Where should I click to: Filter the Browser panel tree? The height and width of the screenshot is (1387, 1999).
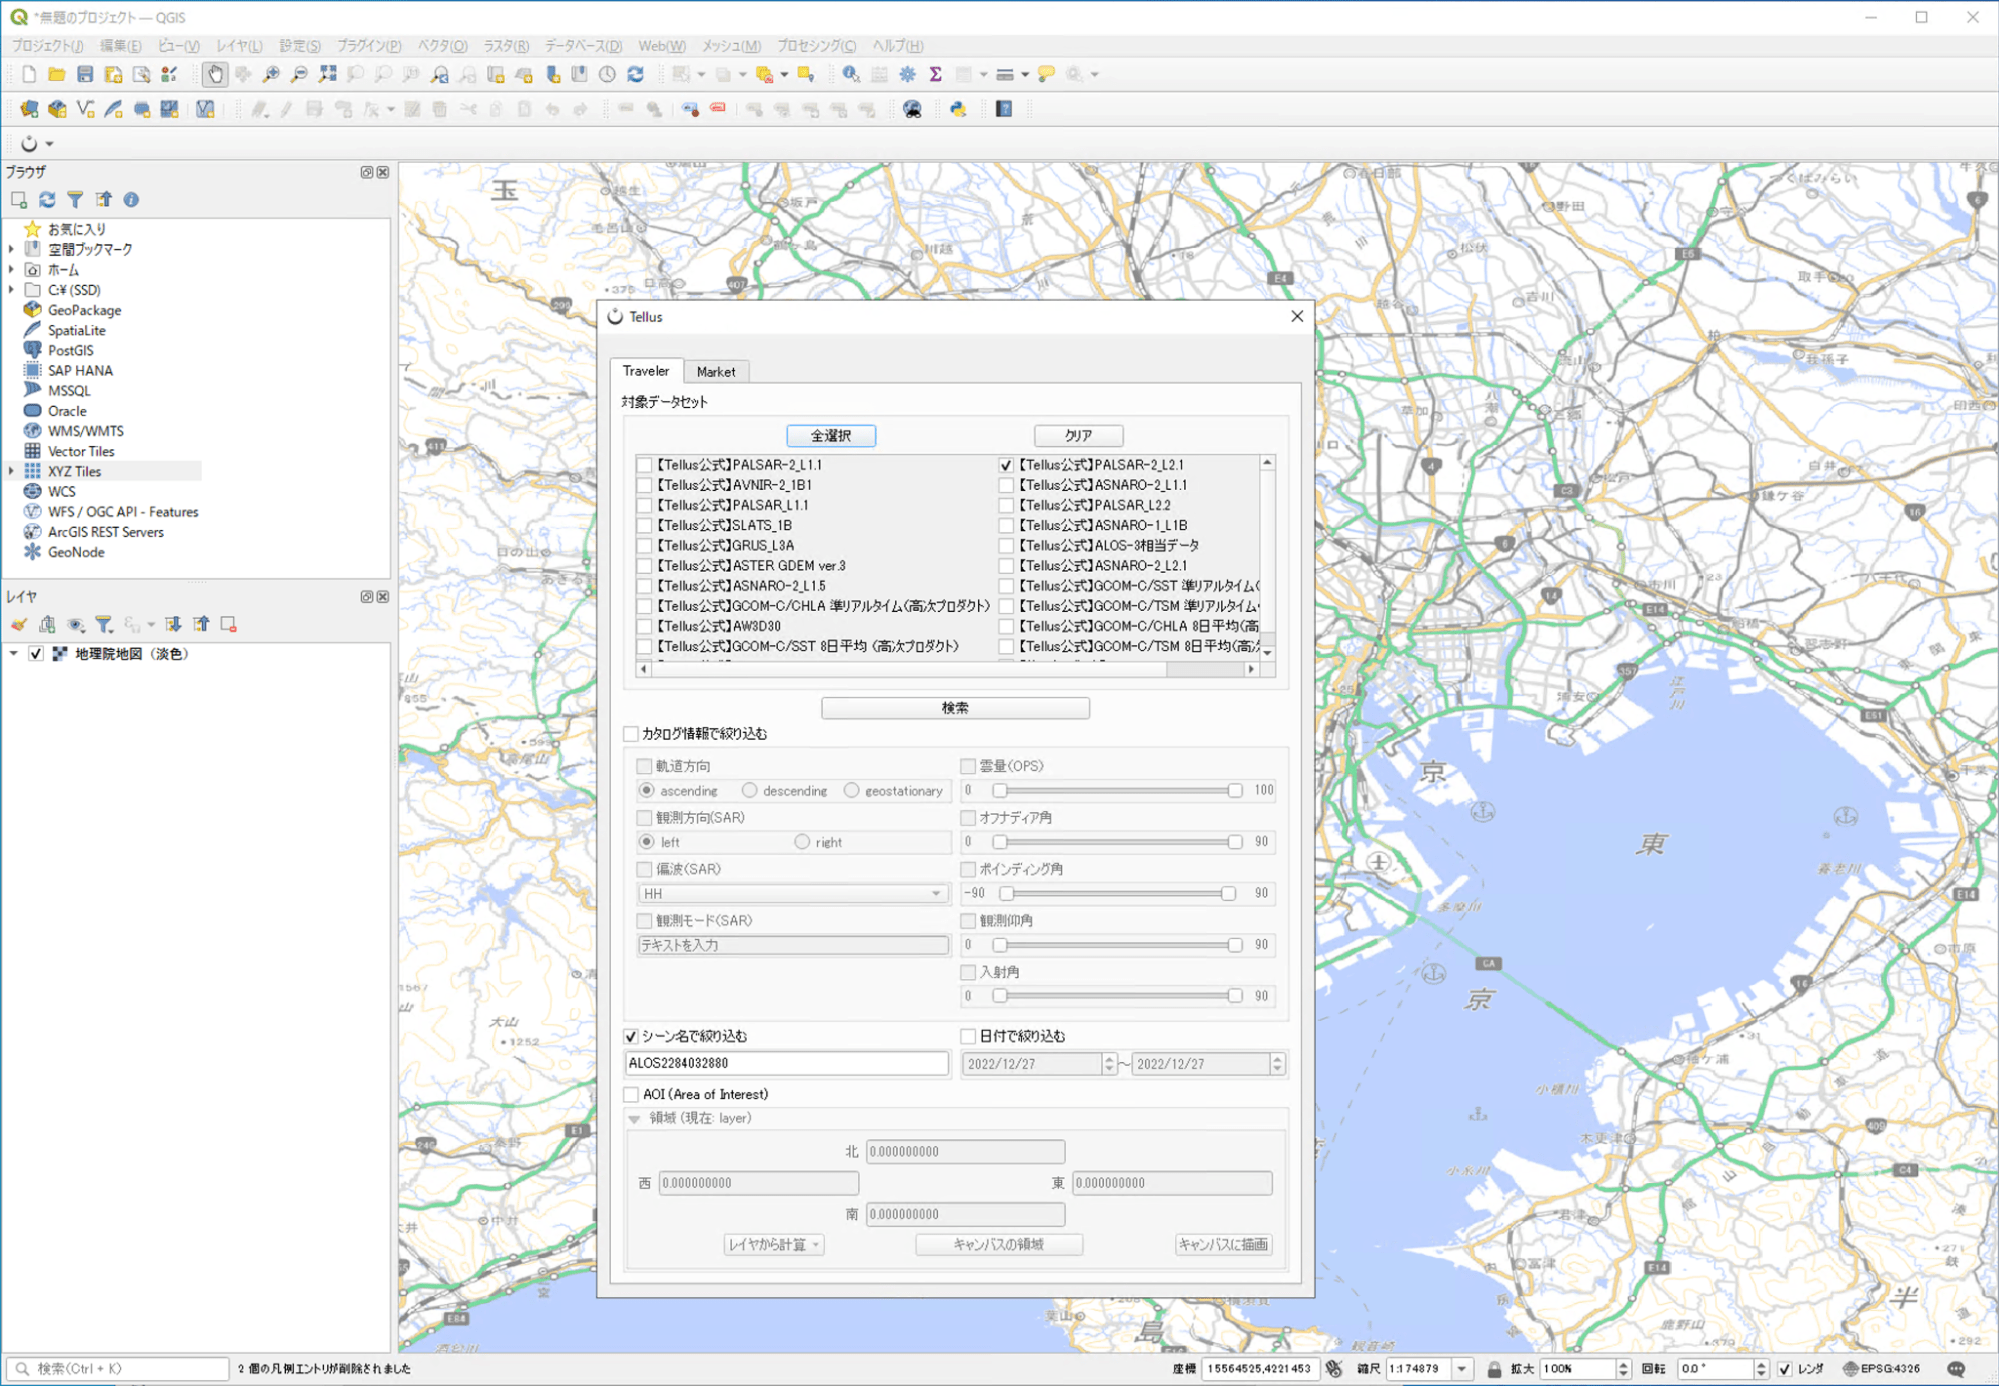(x=75, y=200)
